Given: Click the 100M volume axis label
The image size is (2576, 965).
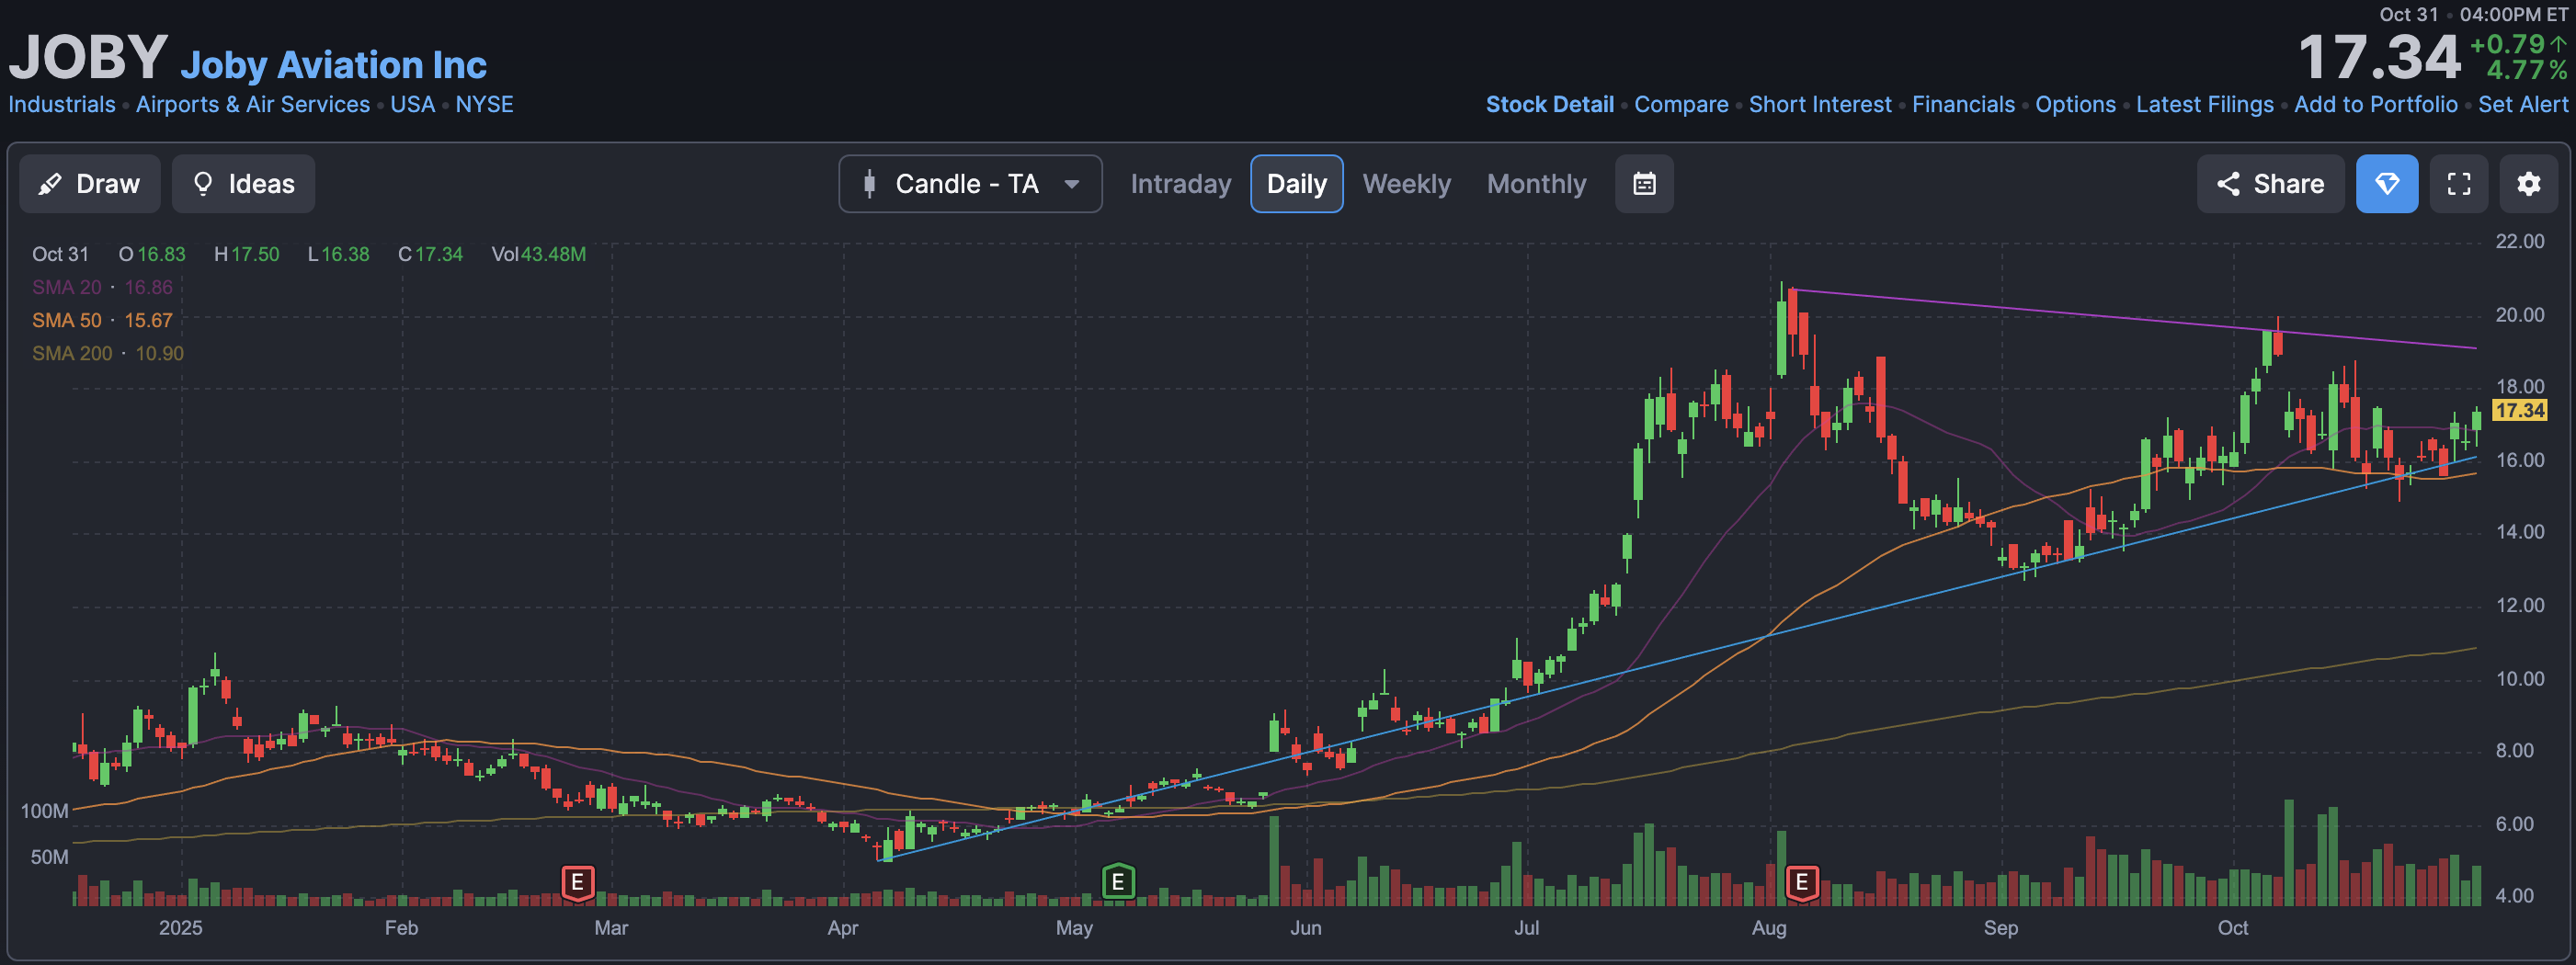Looking at the screenshot, I should coord(45,812).
